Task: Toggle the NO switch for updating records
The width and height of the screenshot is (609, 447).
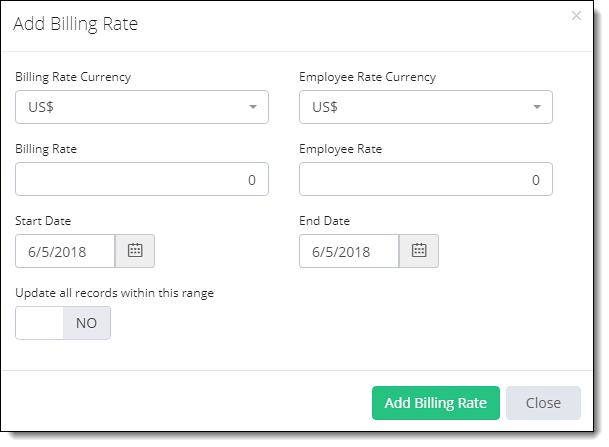Action: 63,323
